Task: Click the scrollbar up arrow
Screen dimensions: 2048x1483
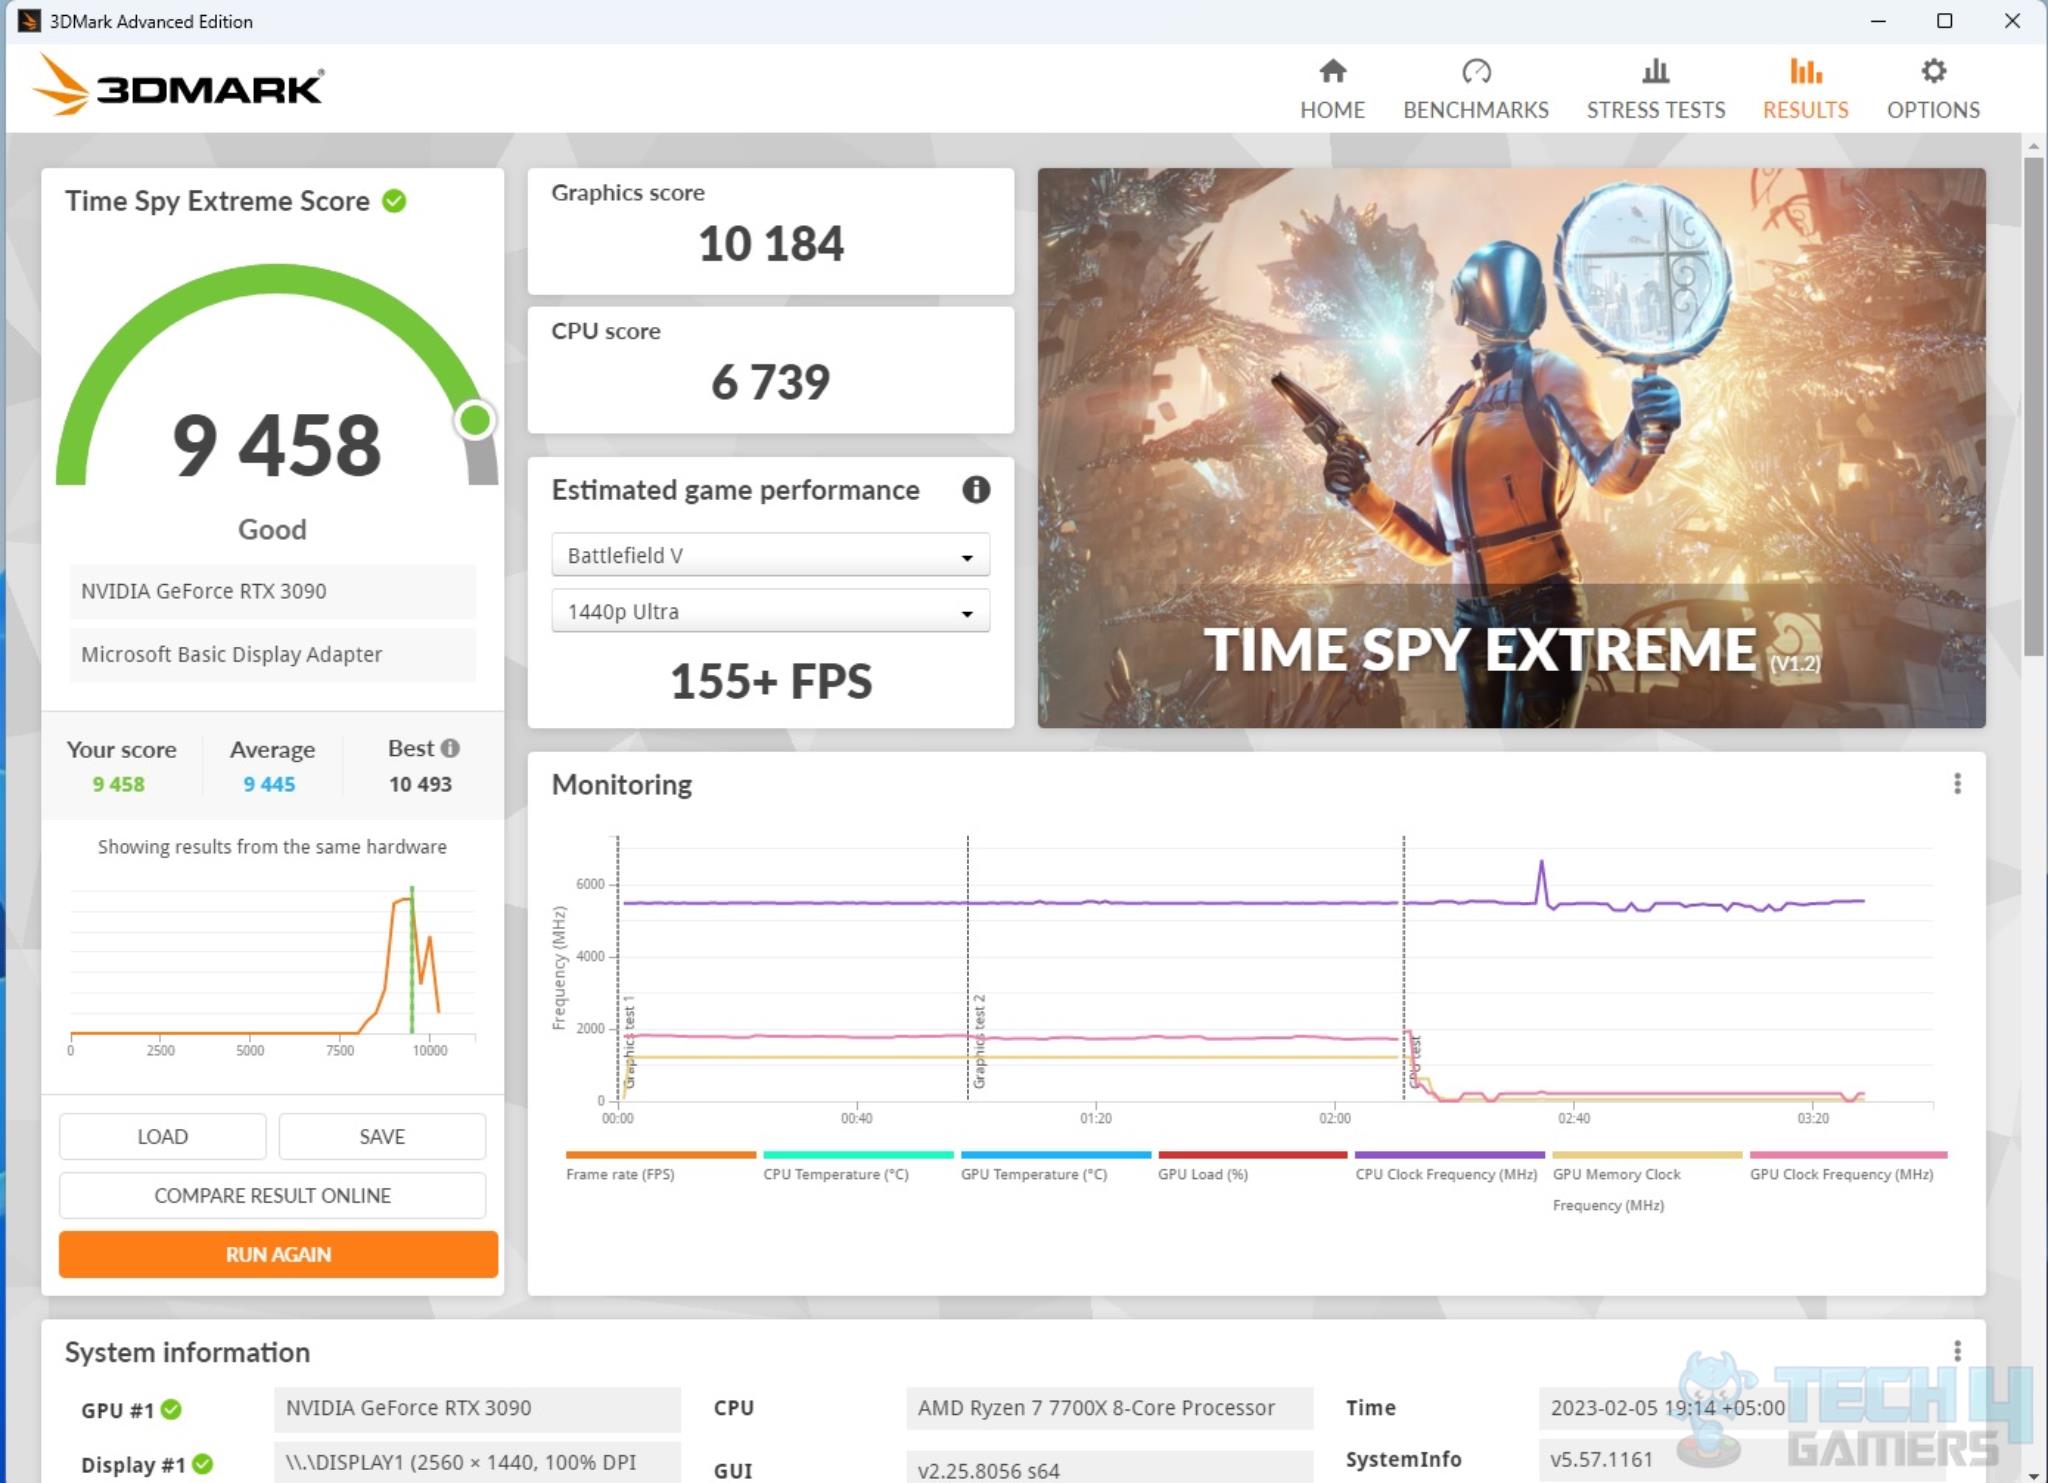Action: coord(2033,146)
